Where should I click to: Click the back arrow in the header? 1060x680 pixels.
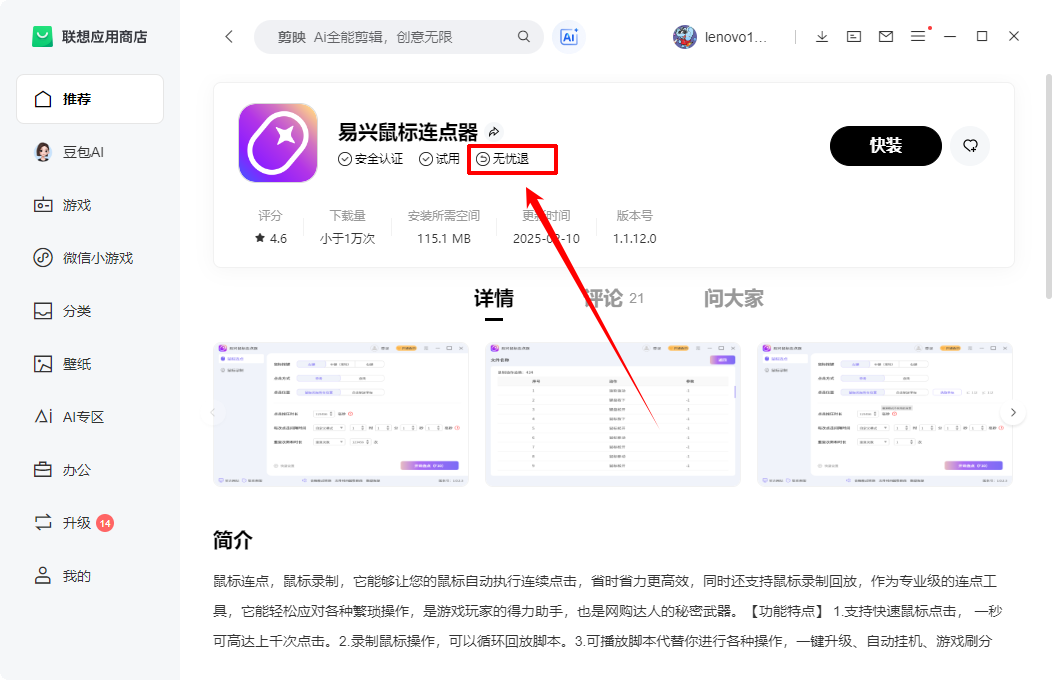pos(229,37)
